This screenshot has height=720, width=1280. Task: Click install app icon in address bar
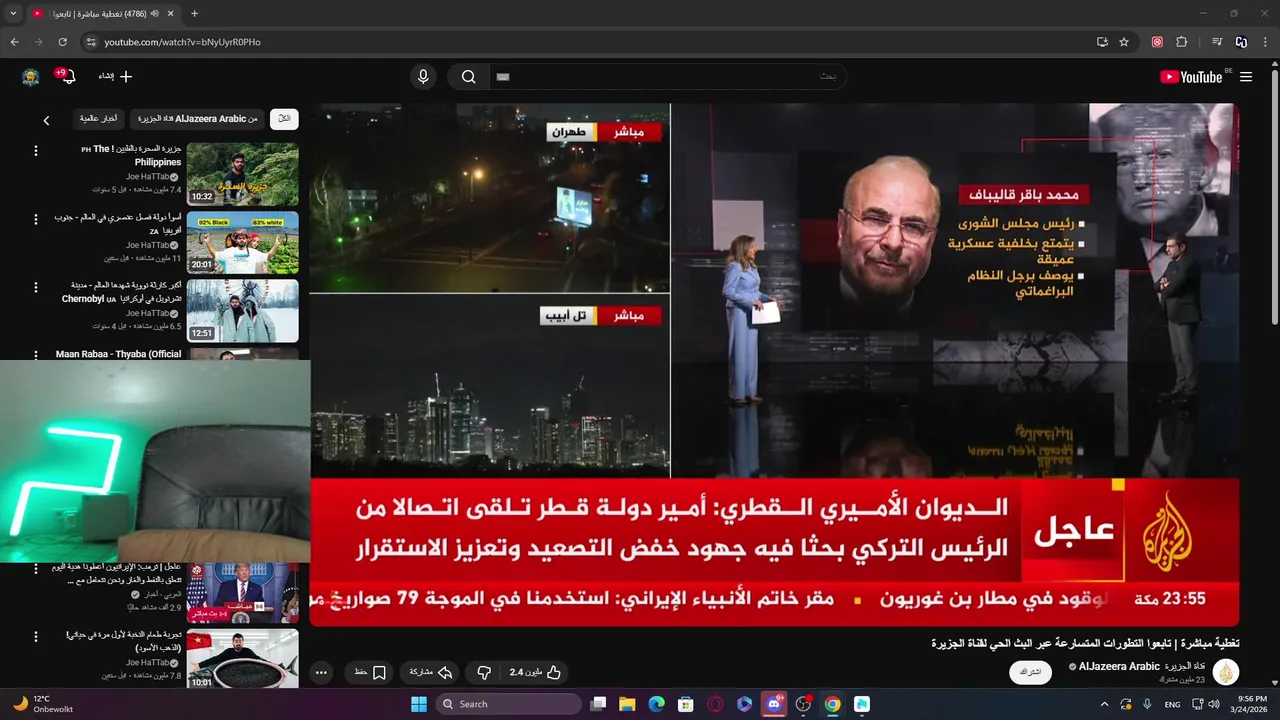(x=1102, y=42)
